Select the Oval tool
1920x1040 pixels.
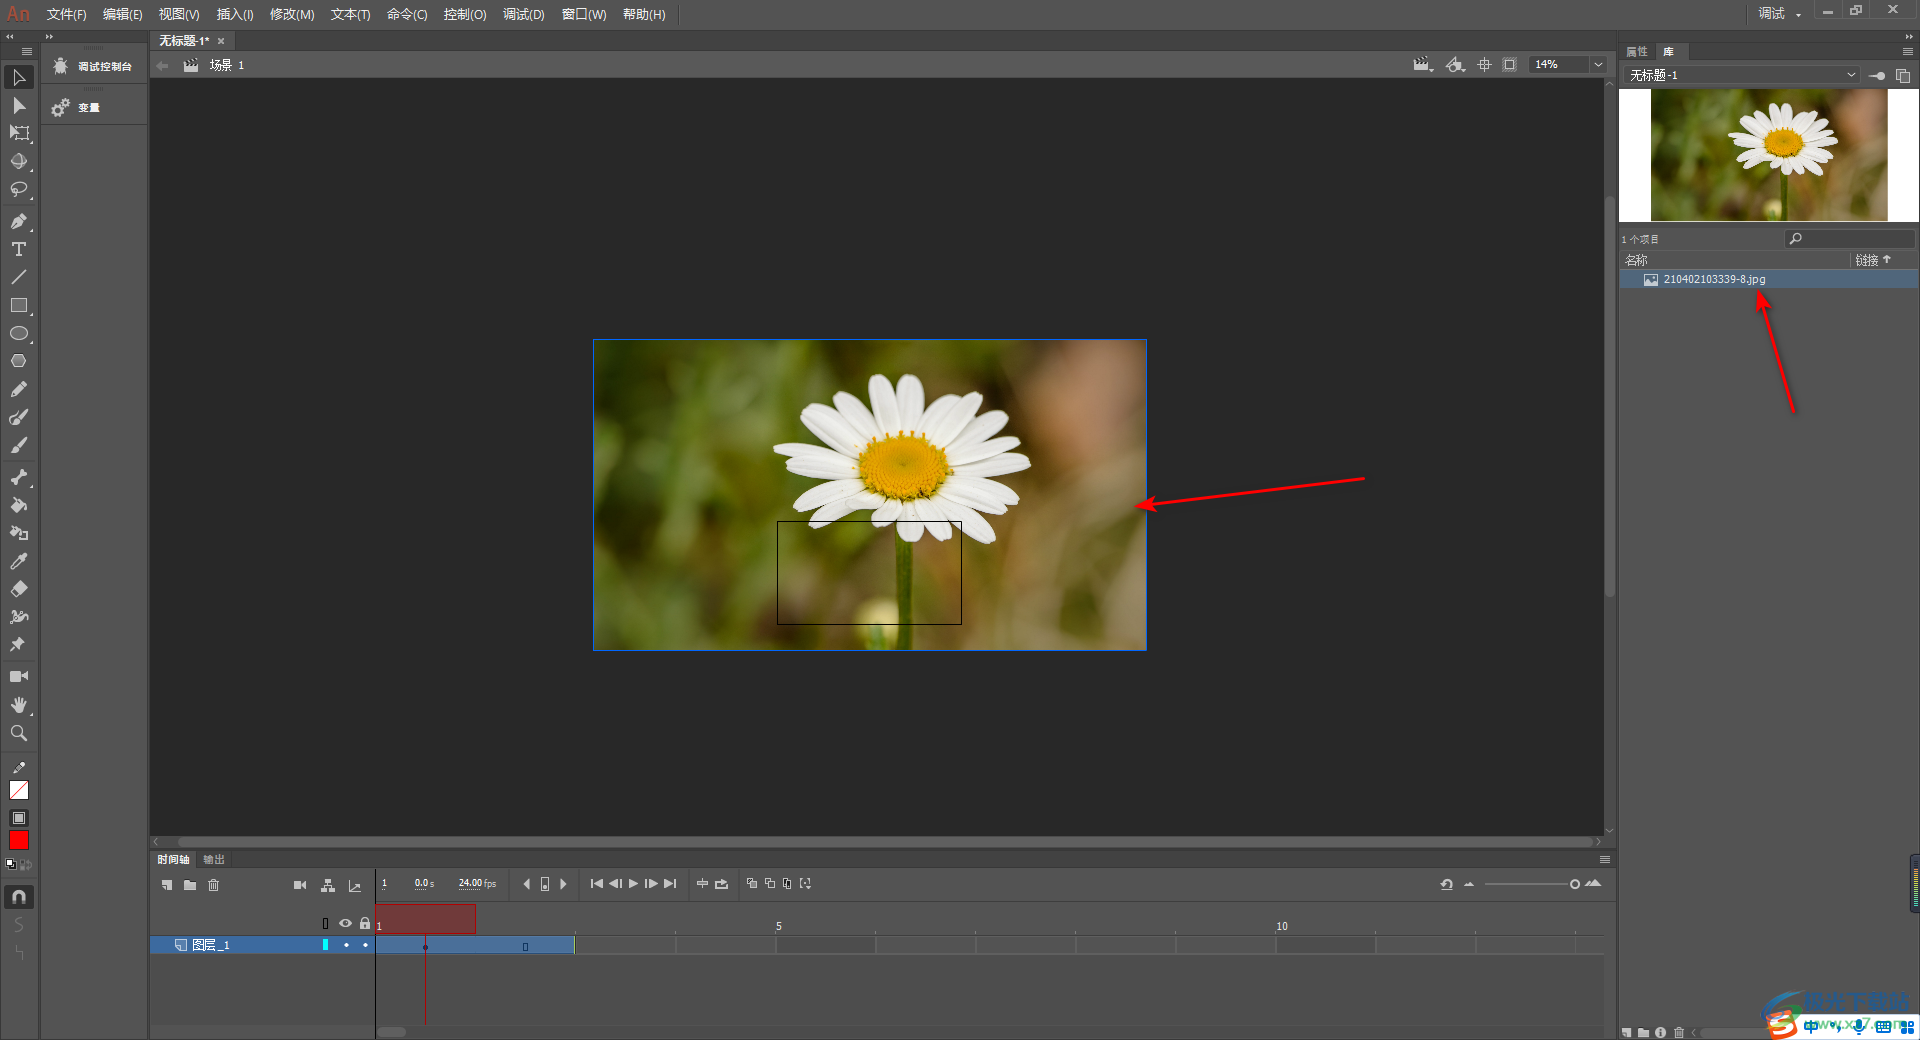pos(19,333)
